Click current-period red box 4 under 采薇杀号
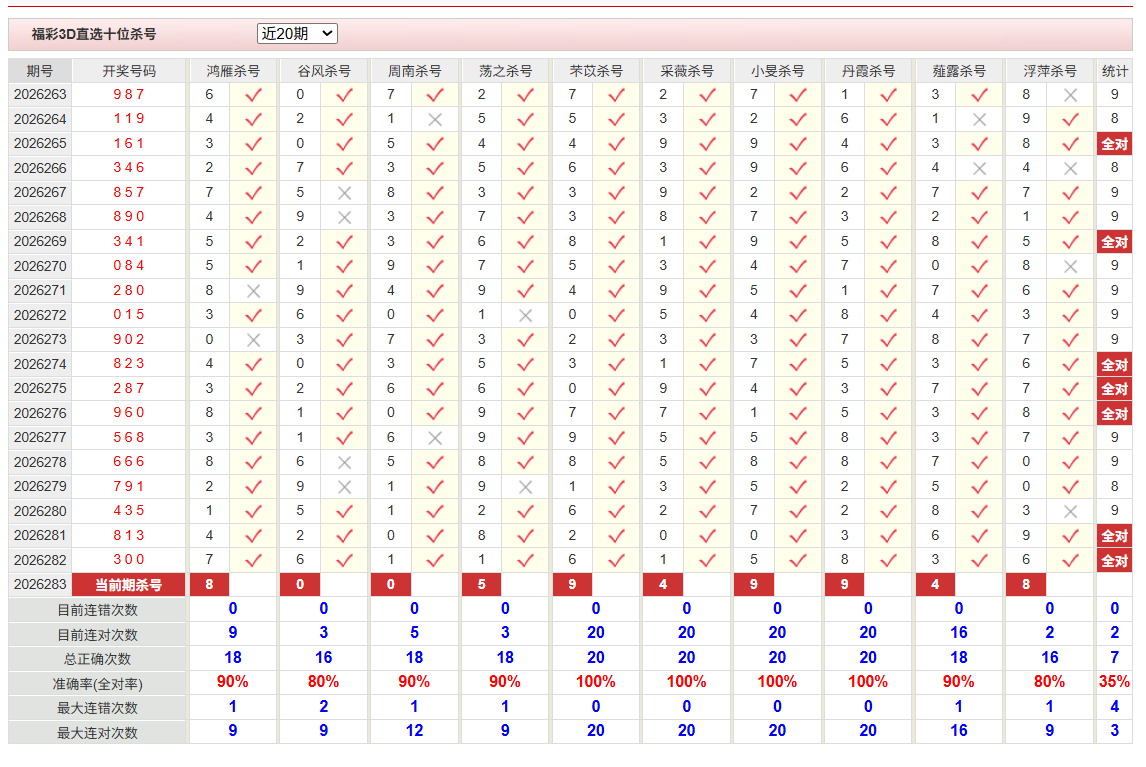This screenshot has height=767, width=1146. coord(663,585)
